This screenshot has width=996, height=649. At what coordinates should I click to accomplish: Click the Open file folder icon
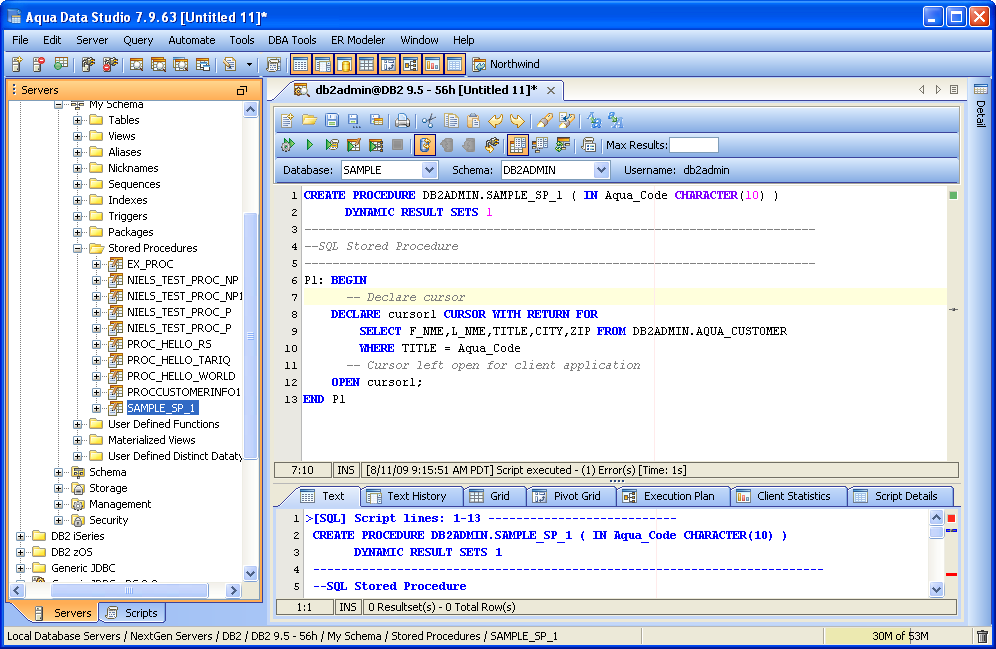[x=309, y=120]
